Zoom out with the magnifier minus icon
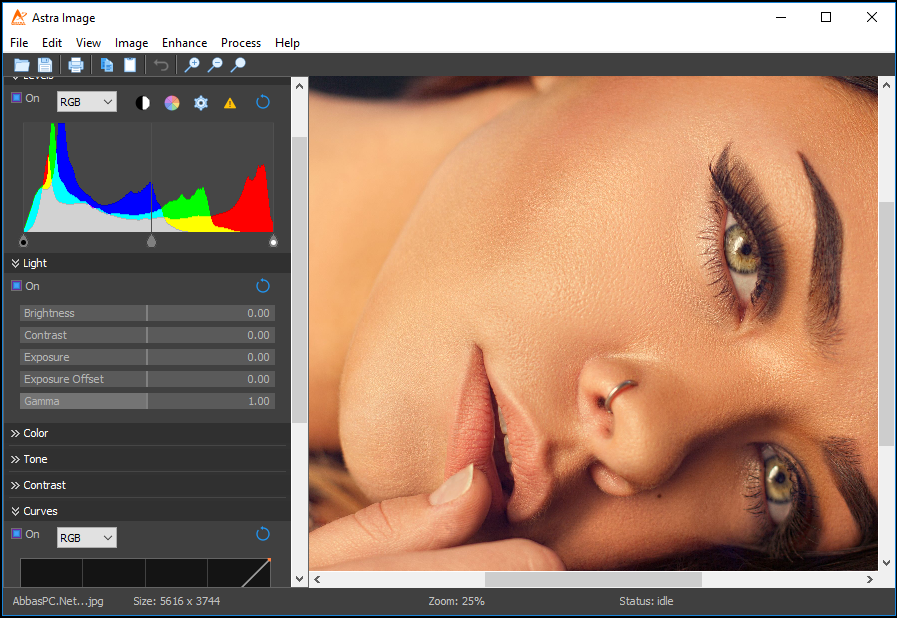 (x=215, y=65)
